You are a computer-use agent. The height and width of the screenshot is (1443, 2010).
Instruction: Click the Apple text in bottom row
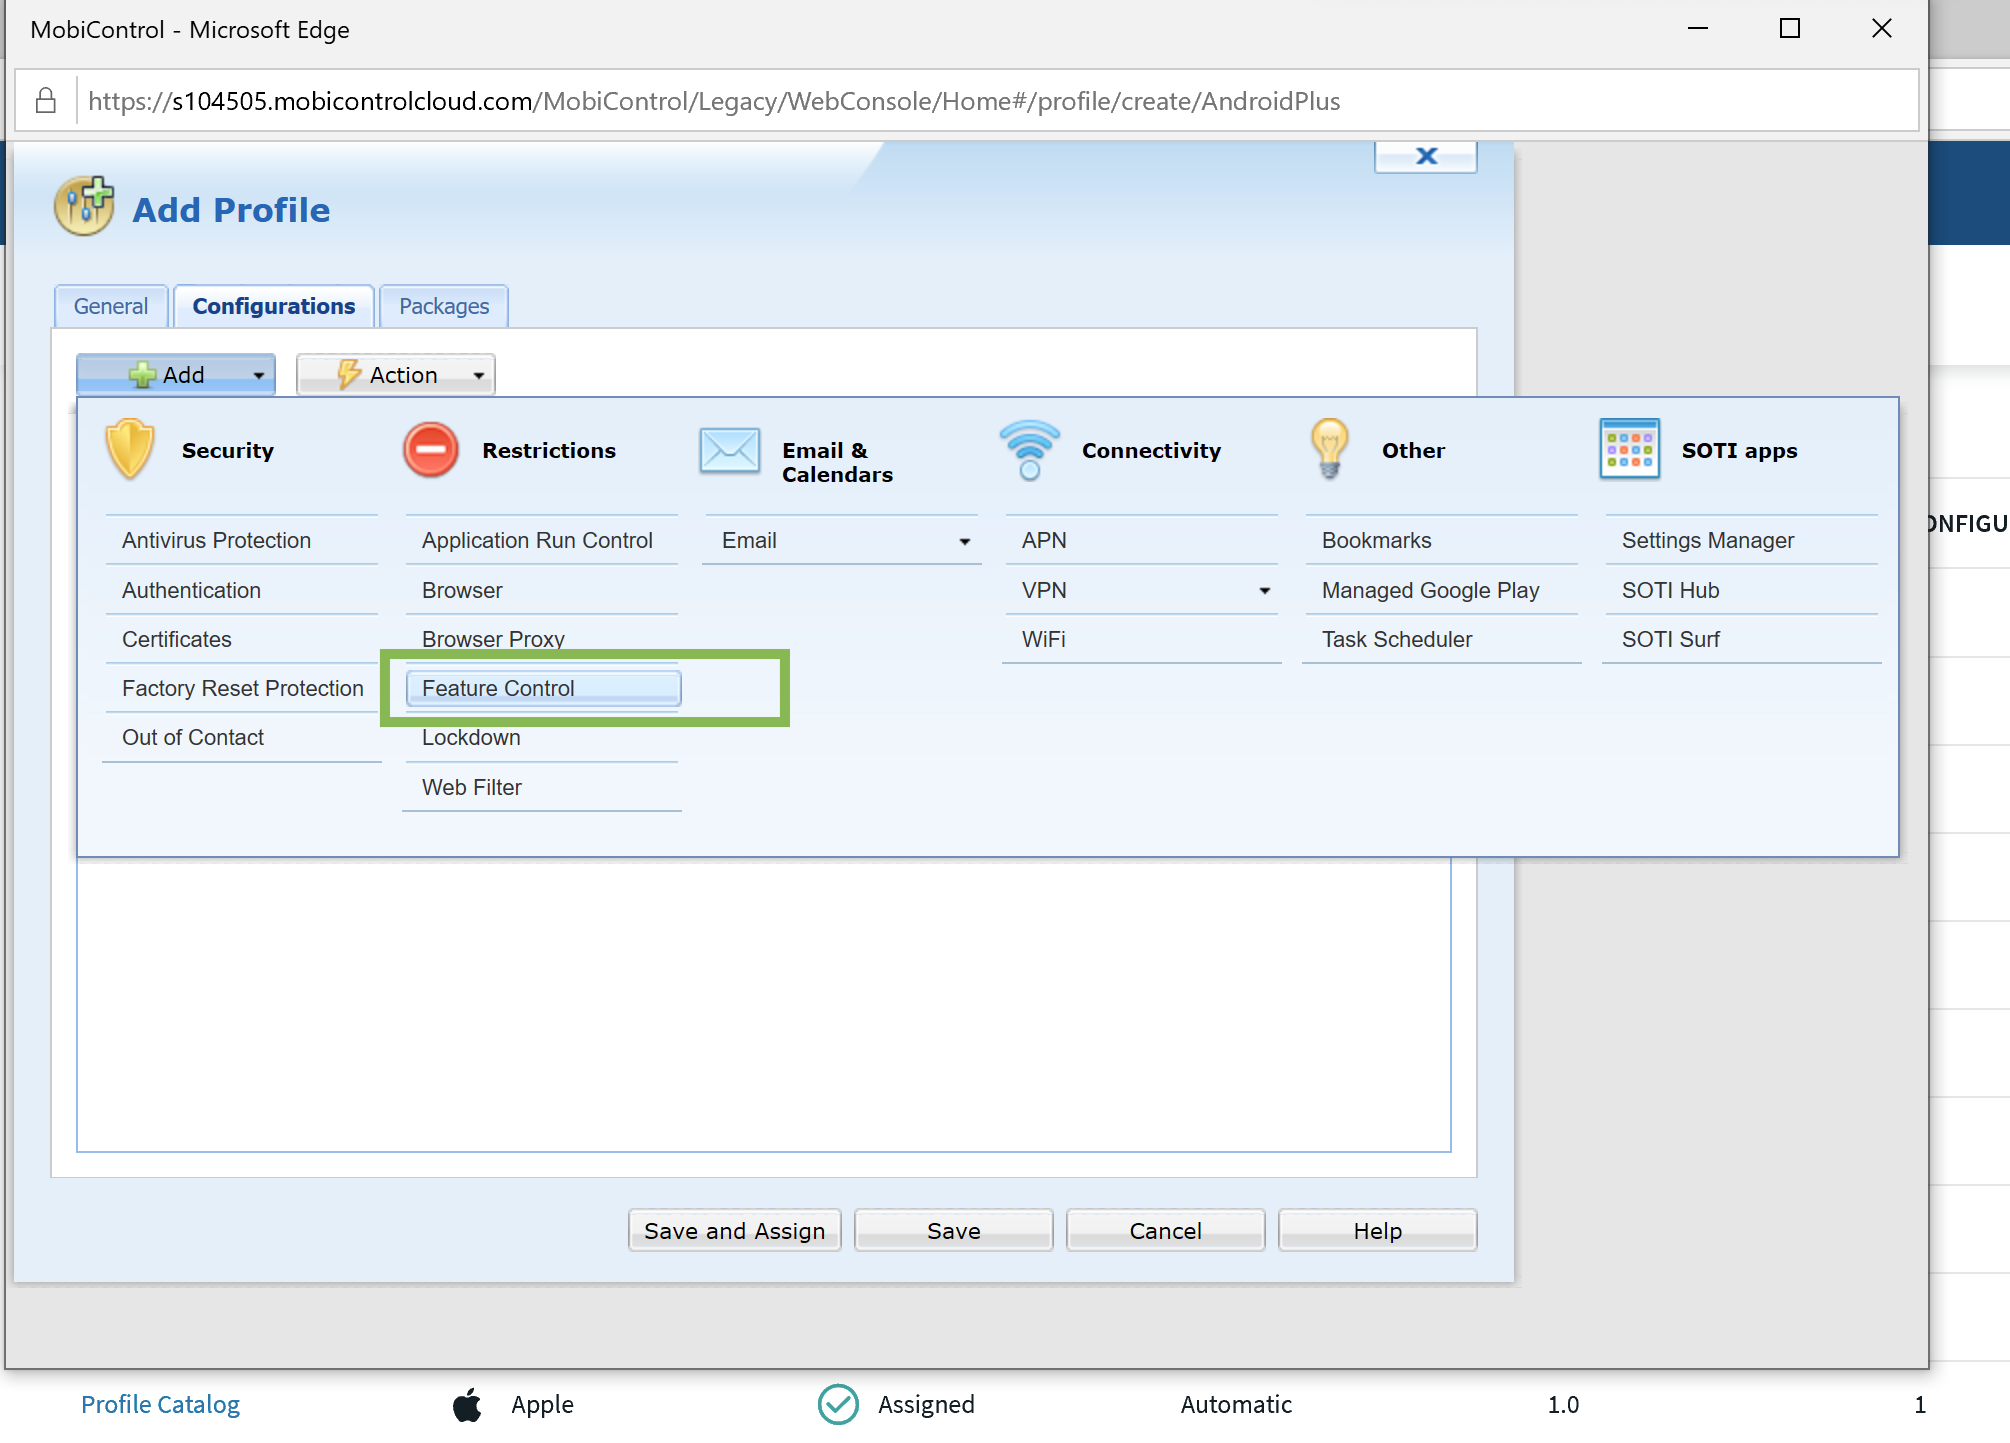pyautogui.click(x=542, y=1404)
